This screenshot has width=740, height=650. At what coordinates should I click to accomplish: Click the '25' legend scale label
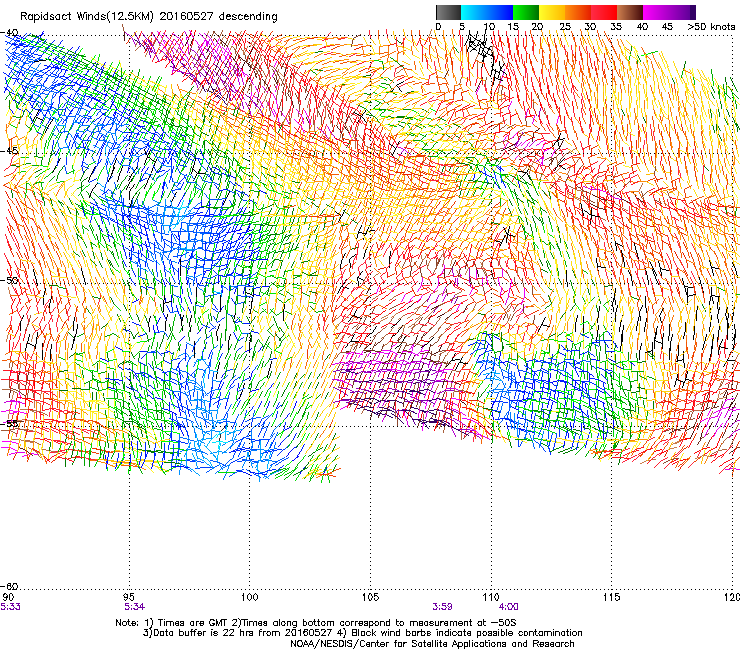[x=565, y=27]
